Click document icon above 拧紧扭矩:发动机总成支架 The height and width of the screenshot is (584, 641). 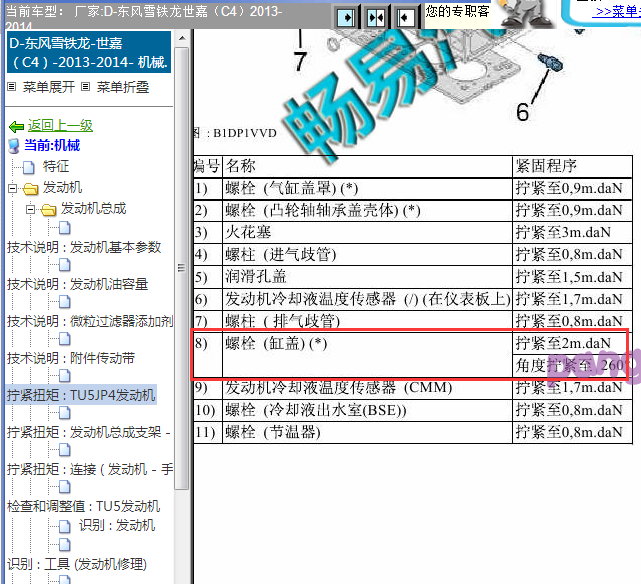coord(65,413)
